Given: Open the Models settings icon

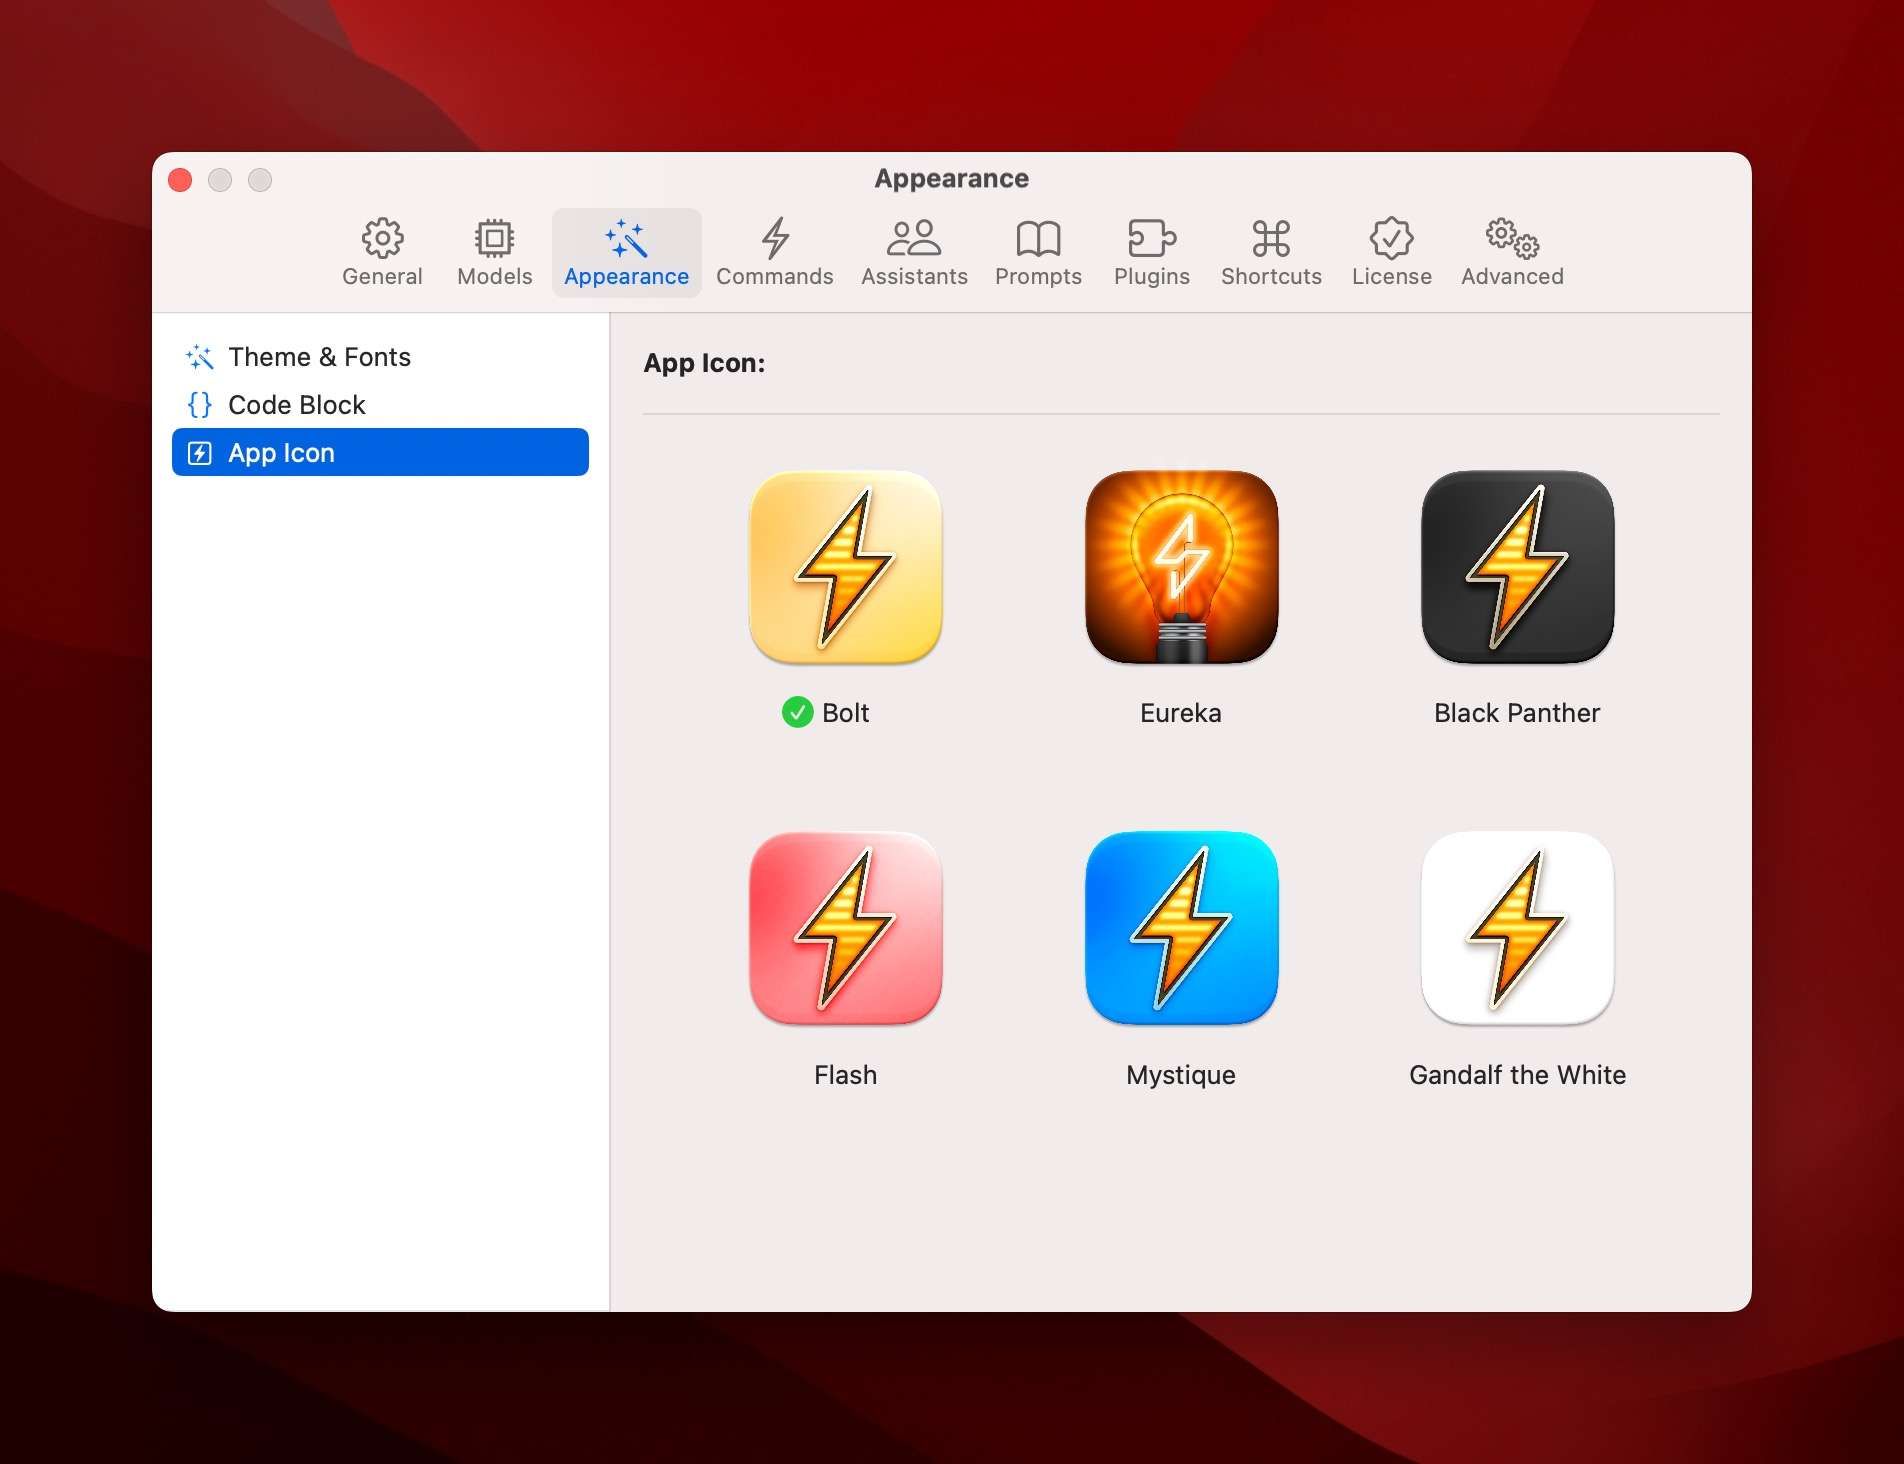Looking at the screenshot, I should (x=493, y=240).
